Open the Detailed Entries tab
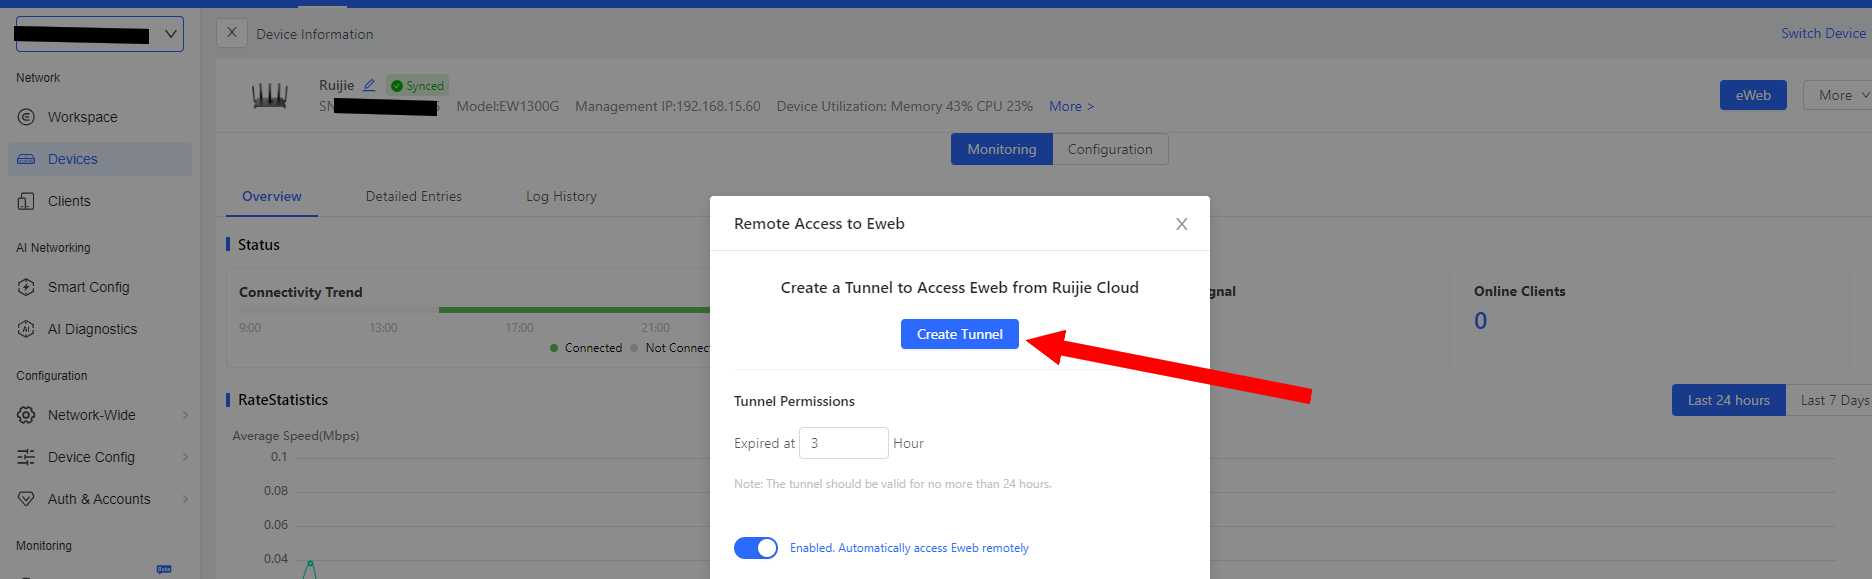Image resolution: width=1872 pixels, height=579 pixels. [413, 196]
